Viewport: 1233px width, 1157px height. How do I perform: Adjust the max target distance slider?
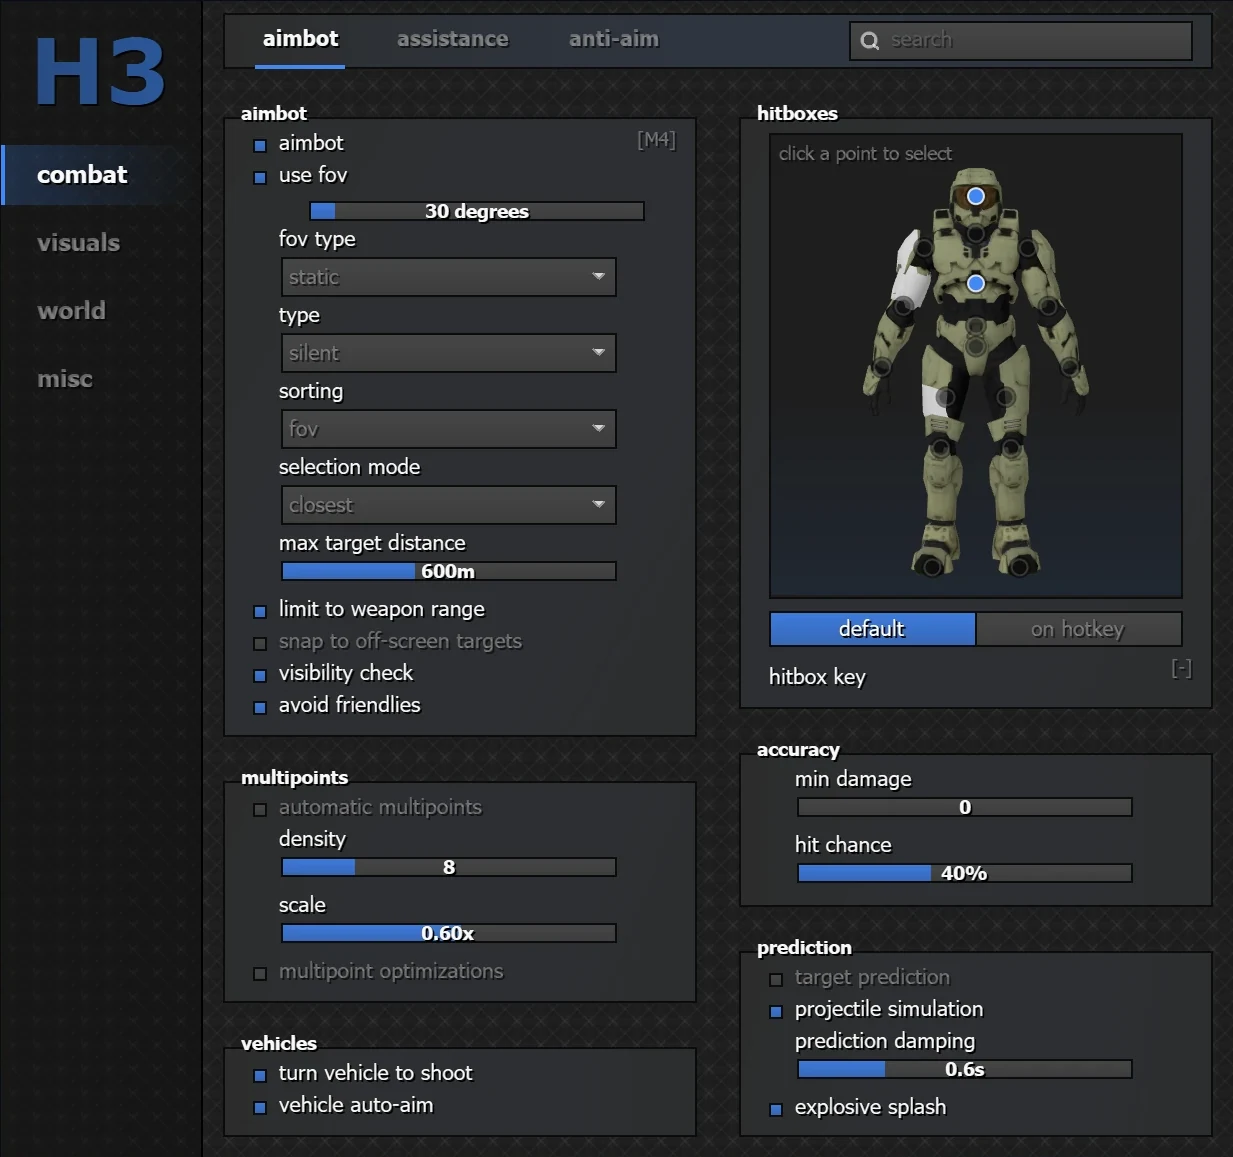click(449, 571)
